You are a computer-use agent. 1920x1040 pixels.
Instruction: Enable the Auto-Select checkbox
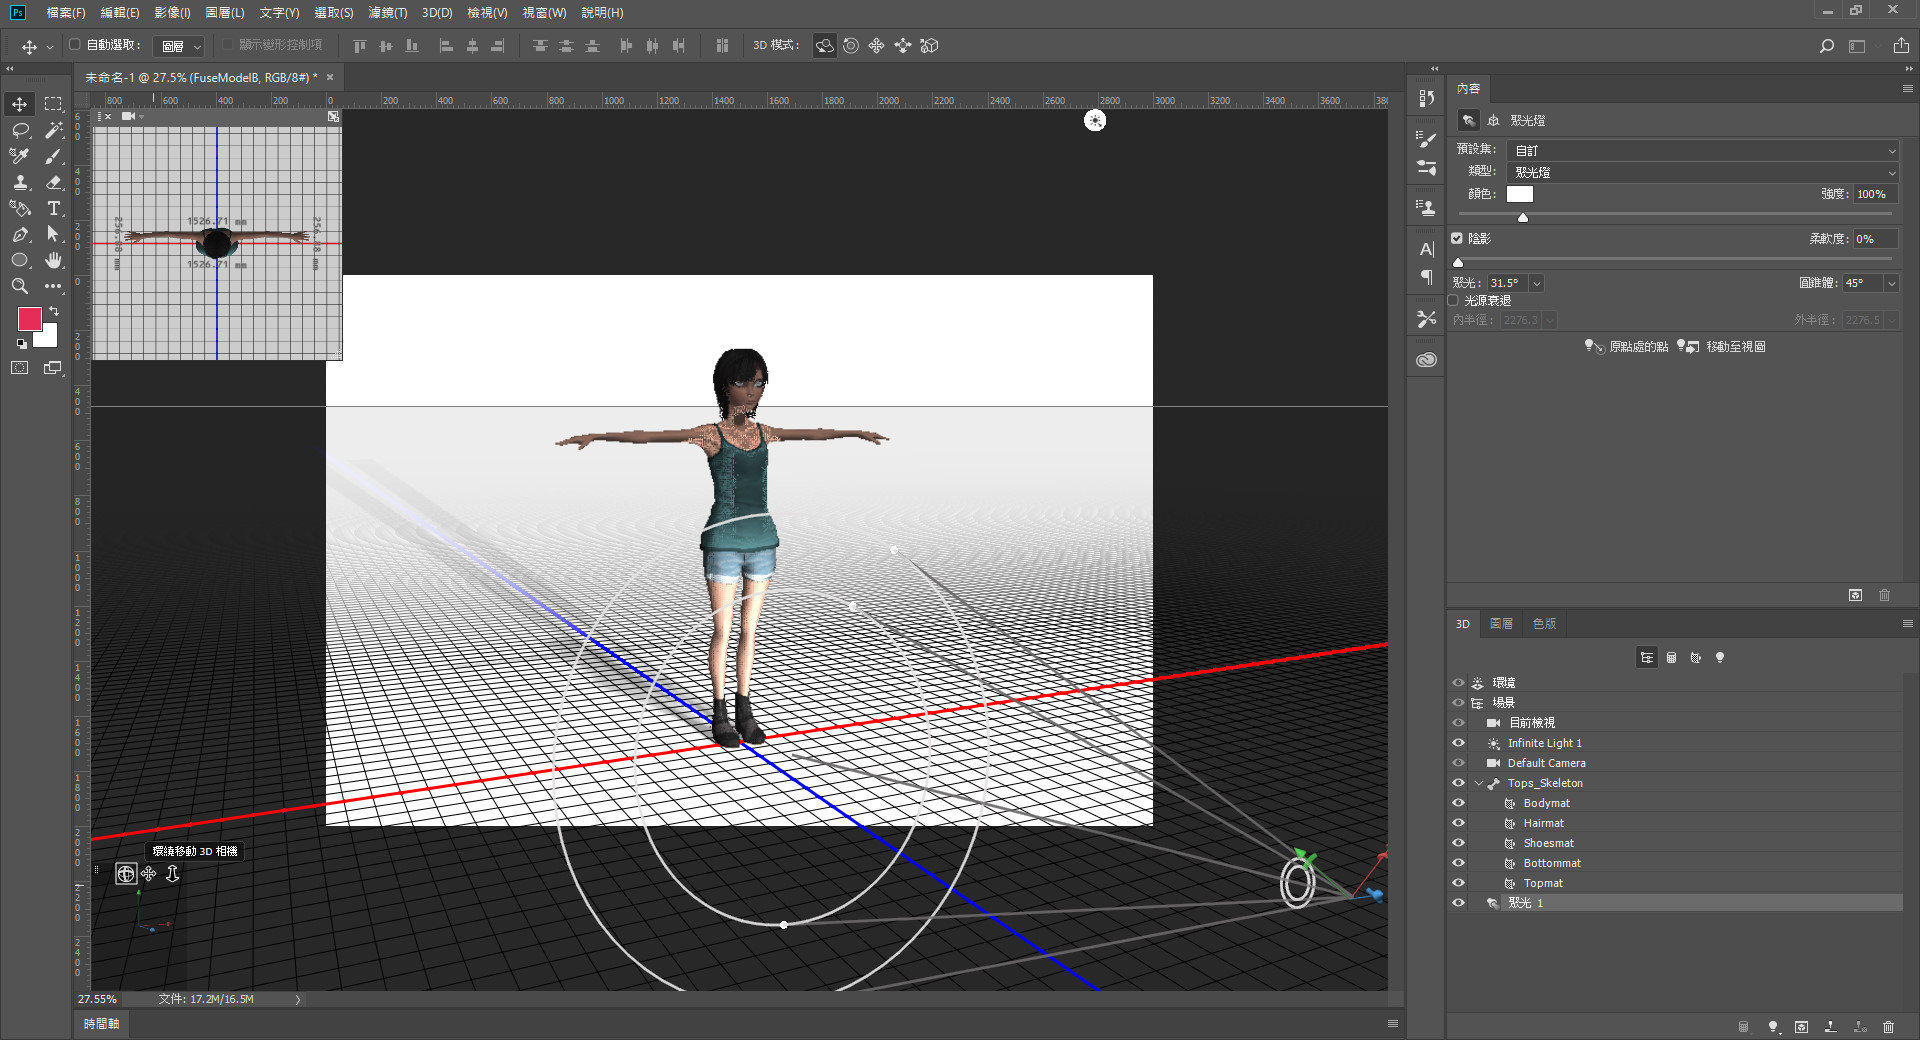tap(75, 45)
